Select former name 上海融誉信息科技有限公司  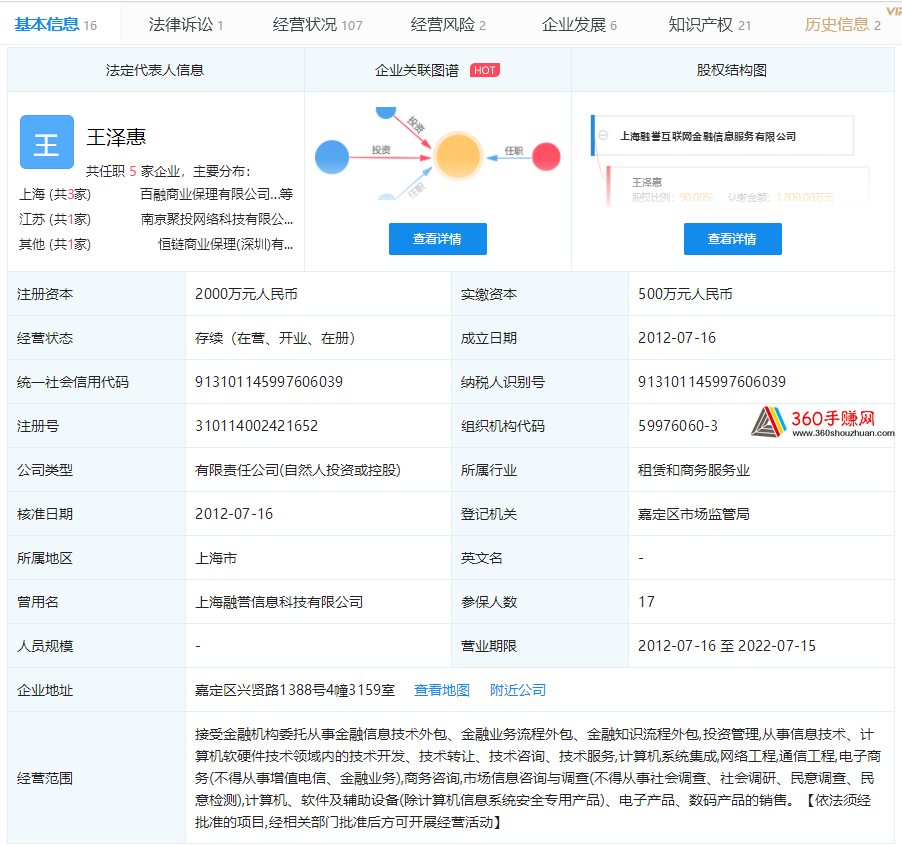point(279,602)
